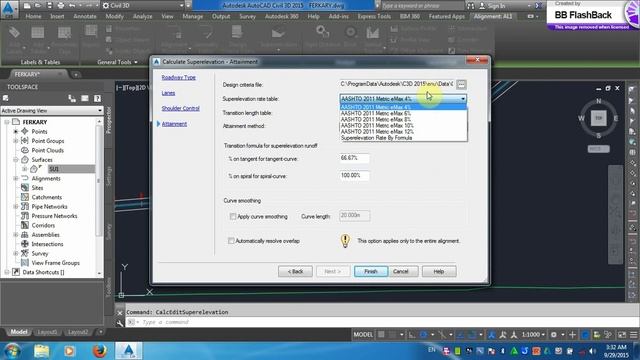Open the Attainment wizard page
640x360 pixels.
coord(174,124)
